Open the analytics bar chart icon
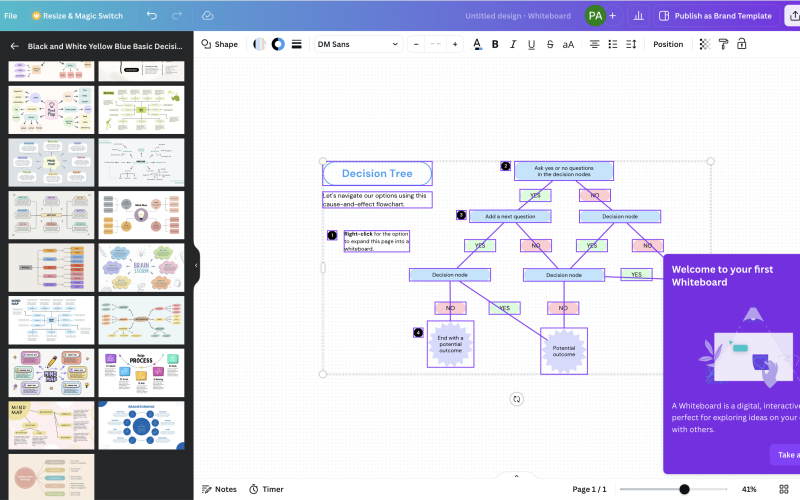 click(x=637, y=16)
